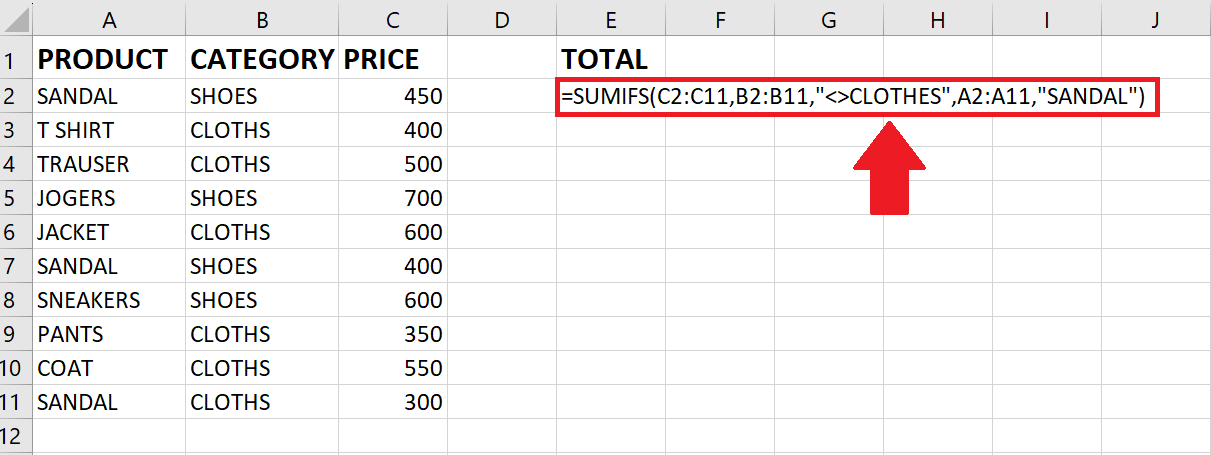Select price cell 550
The height and width of the screenshot is (455, 1211).
click(x=393, y=368)
